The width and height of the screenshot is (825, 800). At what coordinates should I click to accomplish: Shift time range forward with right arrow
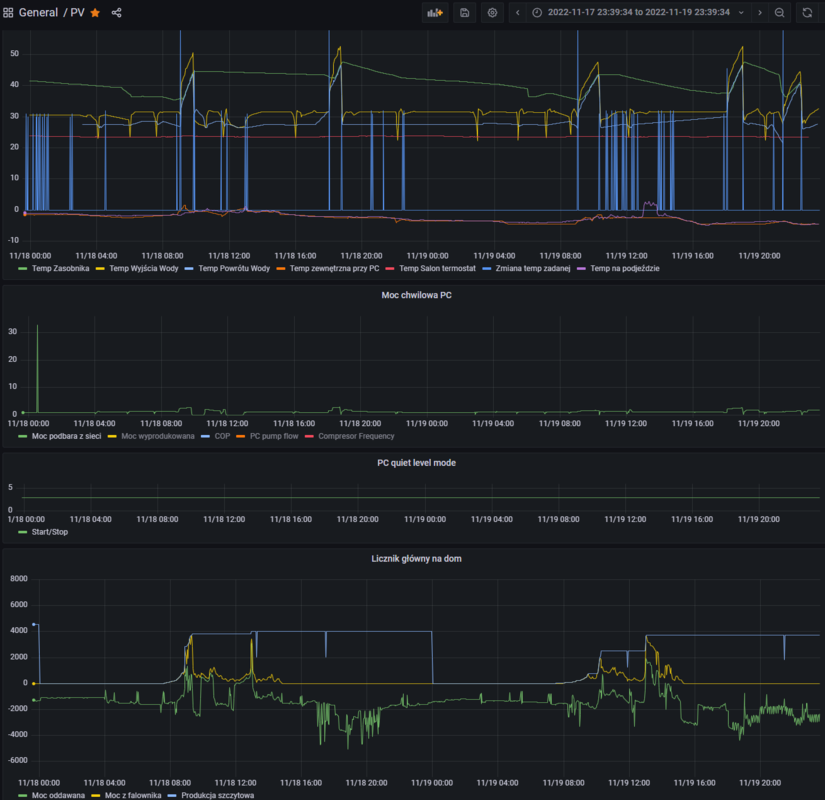pyautogui.click(x=759, y=13)
